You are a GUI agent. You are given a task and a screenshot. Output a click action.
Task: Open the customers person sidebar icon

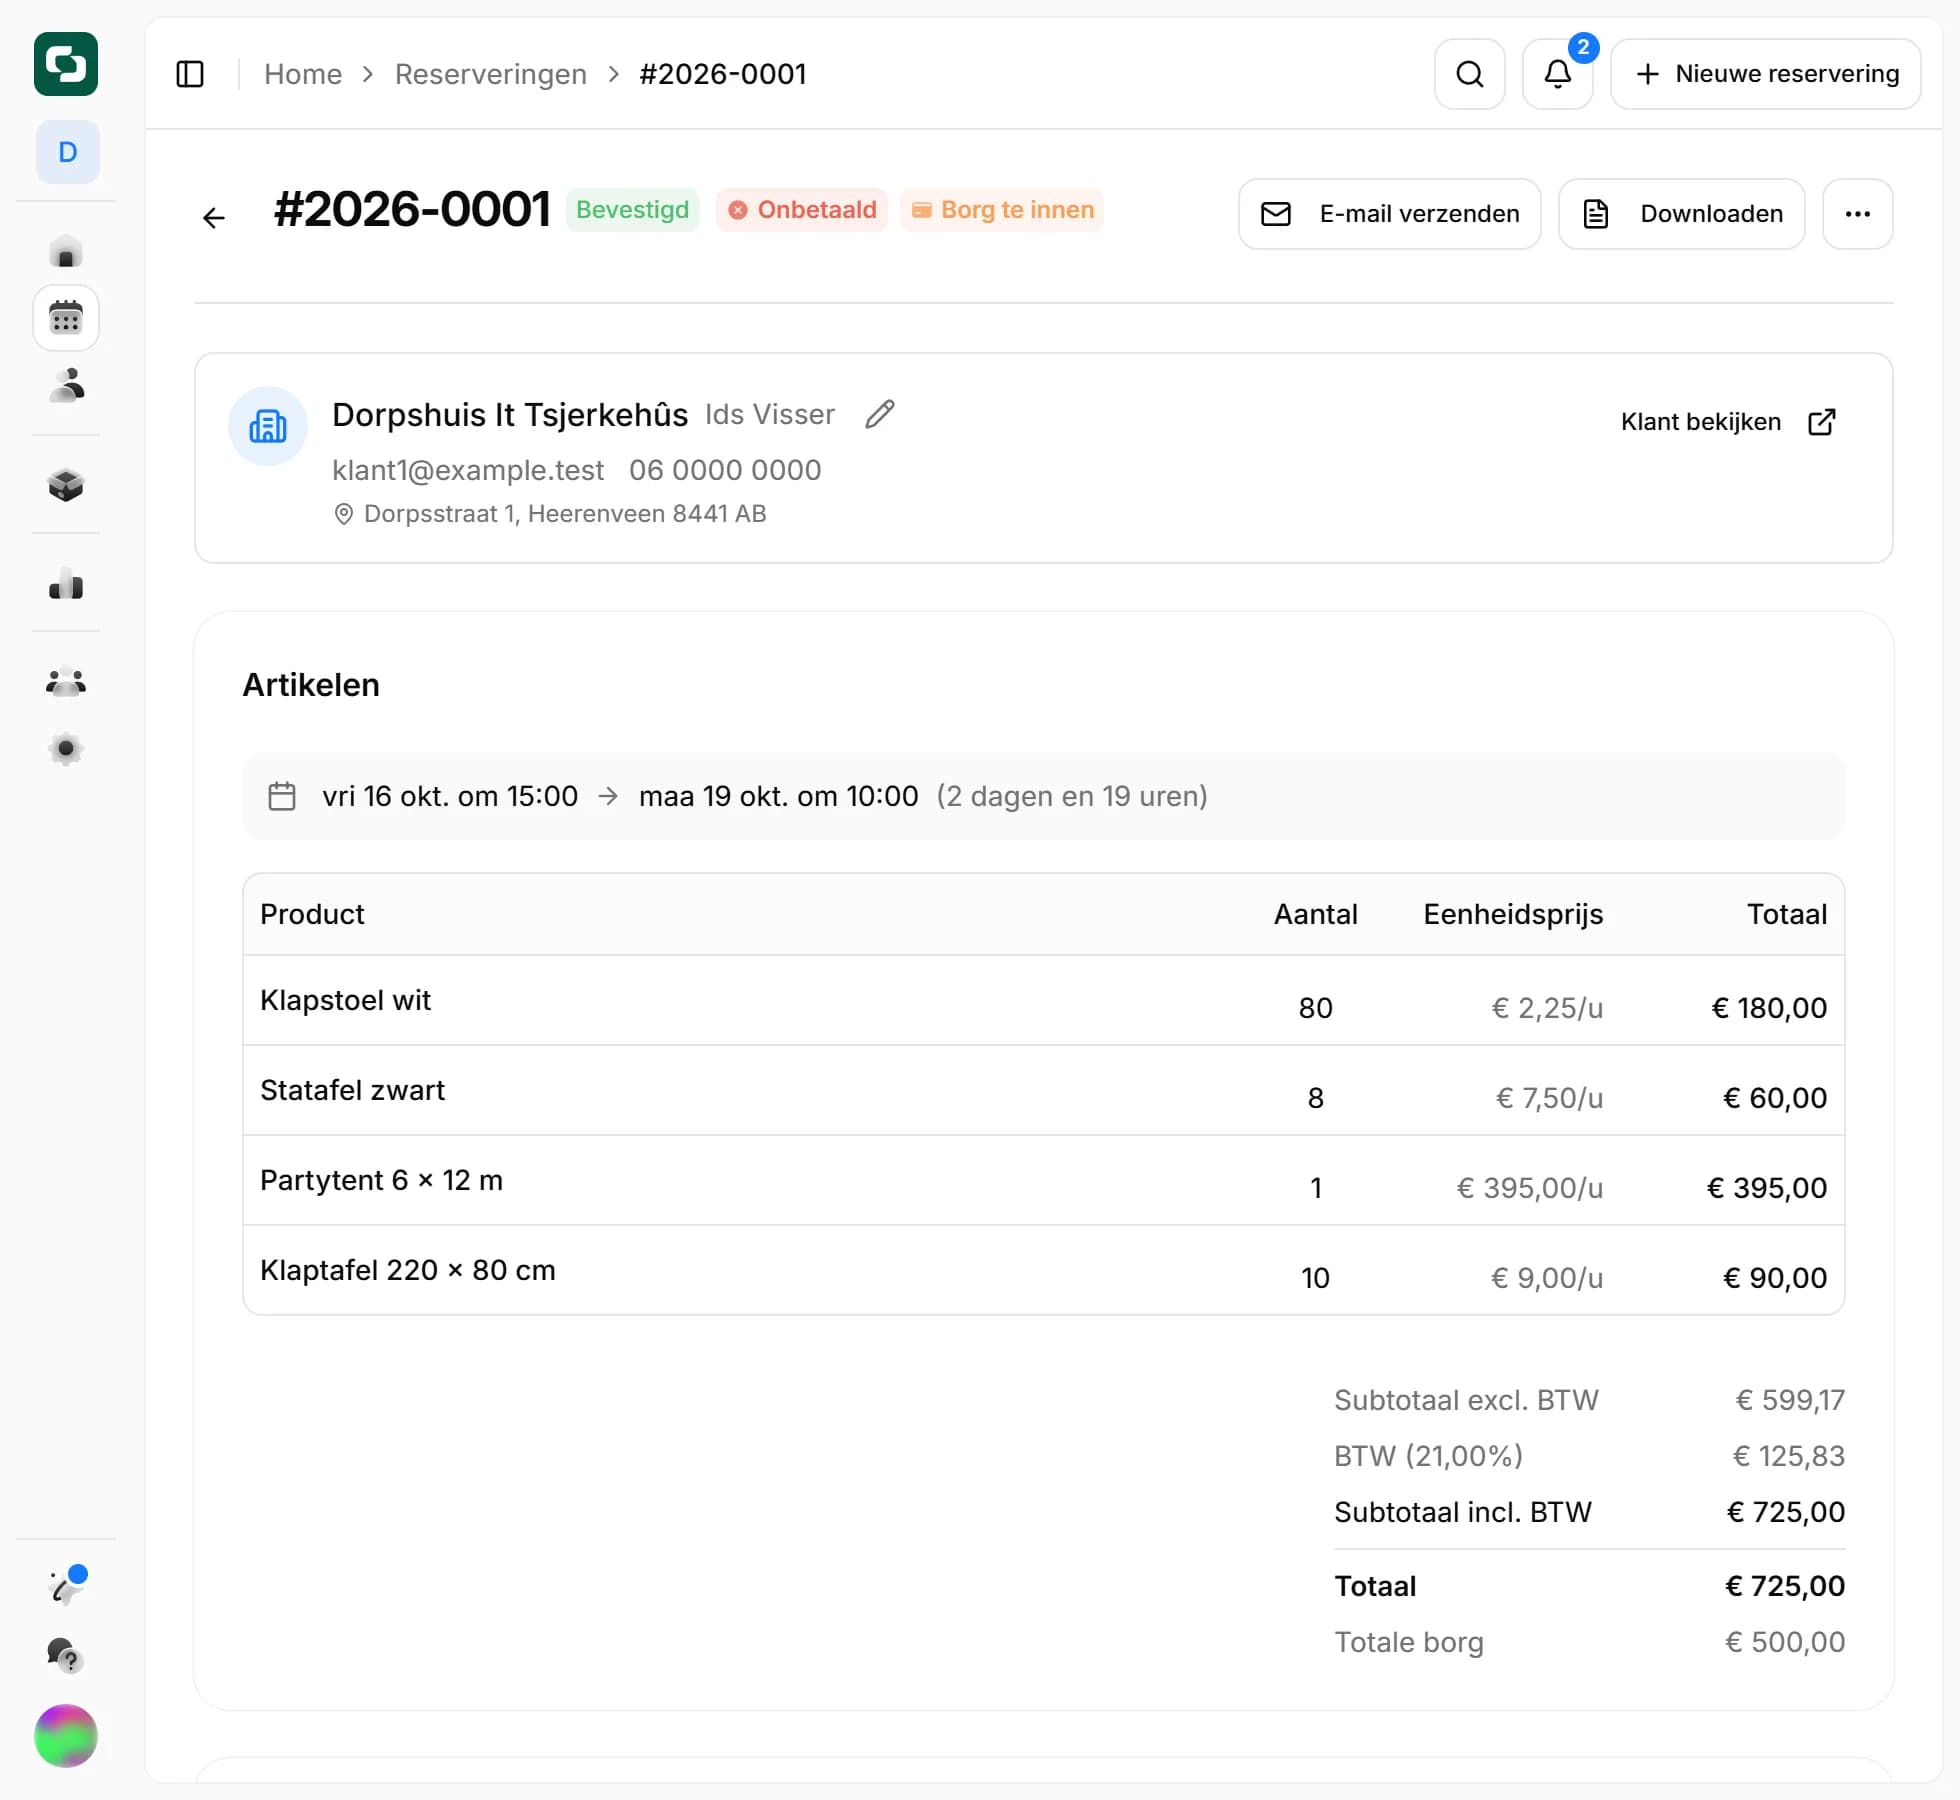(x=66, y=385)
